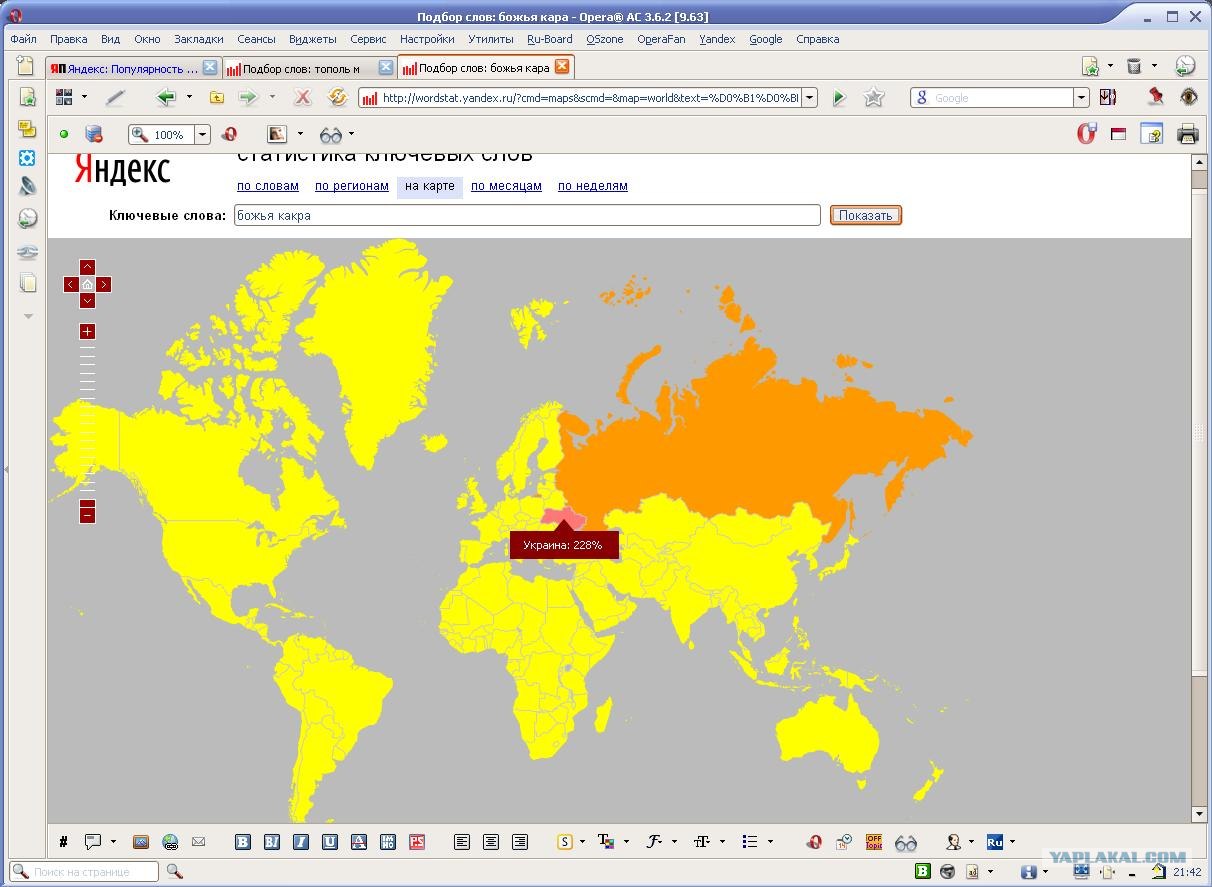Click the Показать button
This screenshot has width=1212, height=887.
point(866,215)
